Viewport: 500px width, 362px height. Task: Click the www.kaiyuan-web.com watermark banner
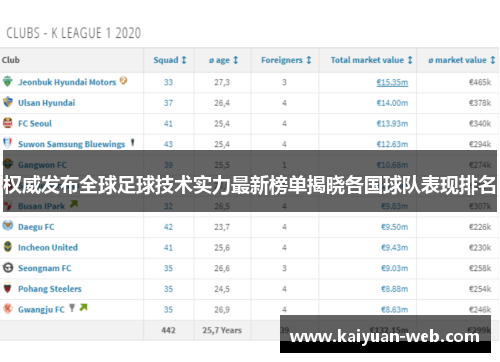(385, 335)
